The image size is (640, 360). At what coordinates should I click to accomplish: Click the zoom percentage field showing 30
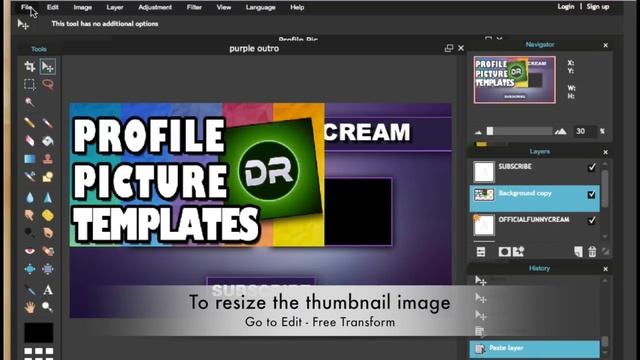584,131
